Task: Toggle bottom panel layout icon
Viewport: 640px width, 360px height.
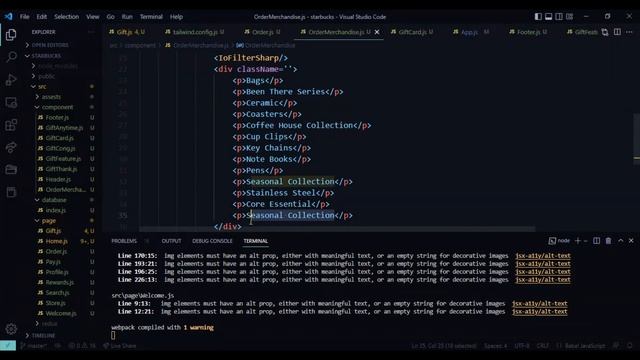Action: pyautogui.click(x=549, y=17)
